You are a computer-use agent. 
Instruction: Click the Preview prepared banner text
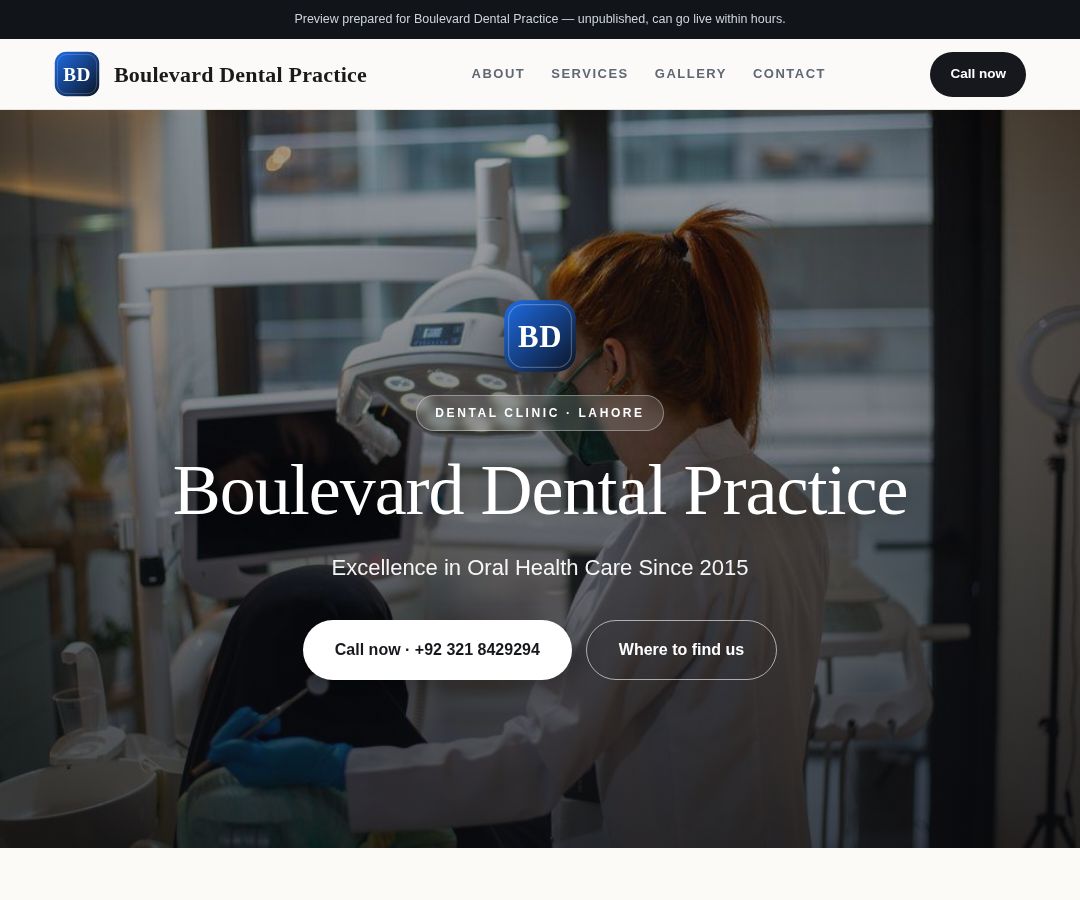click(x=540, y=19)
